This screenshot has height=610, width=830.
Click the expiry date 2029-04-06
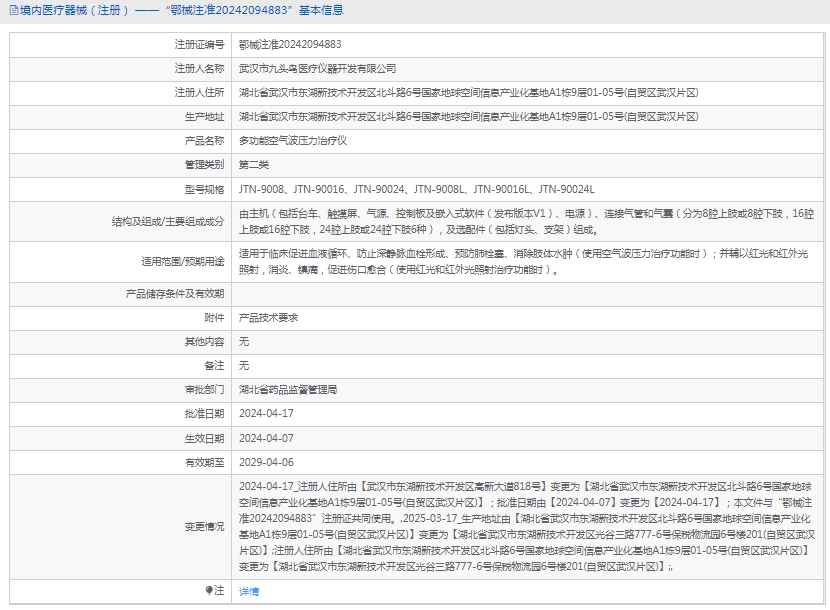pyautogui.click(x=267, y=463)
